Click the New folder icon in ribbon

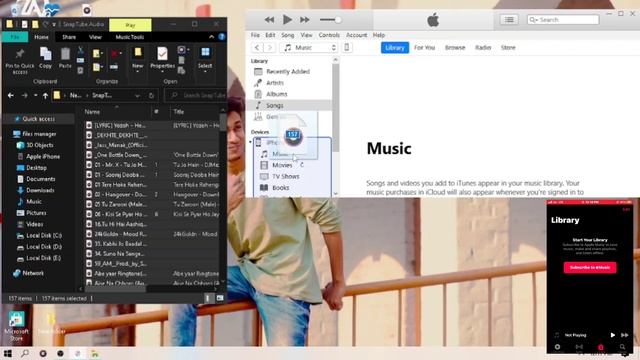coord(138,53)
